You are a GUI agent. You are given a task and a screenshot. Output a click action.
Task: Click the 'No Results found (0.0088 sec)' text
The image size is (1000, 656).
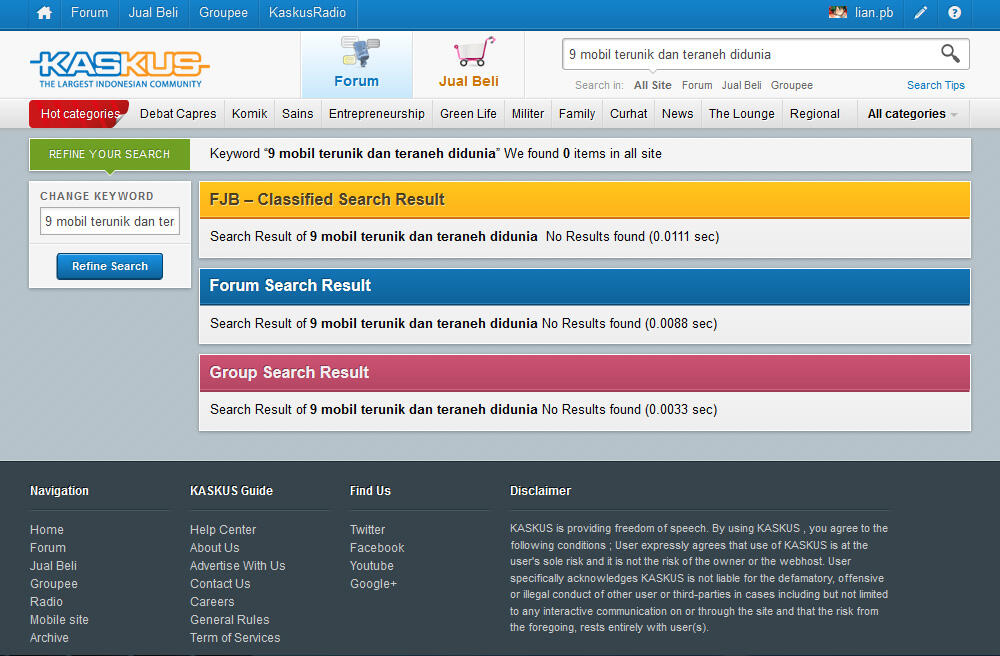pos(629,323)
